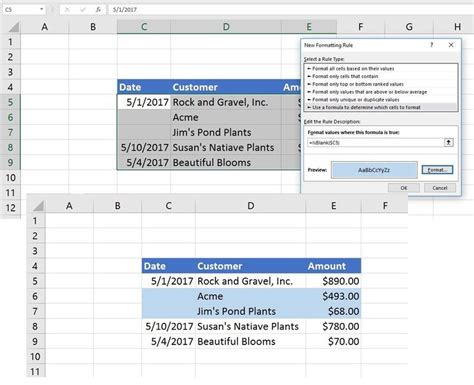Screen dimensions: 474x385
Task: Select column E header in upper sheet
Action: click(309, 27)
